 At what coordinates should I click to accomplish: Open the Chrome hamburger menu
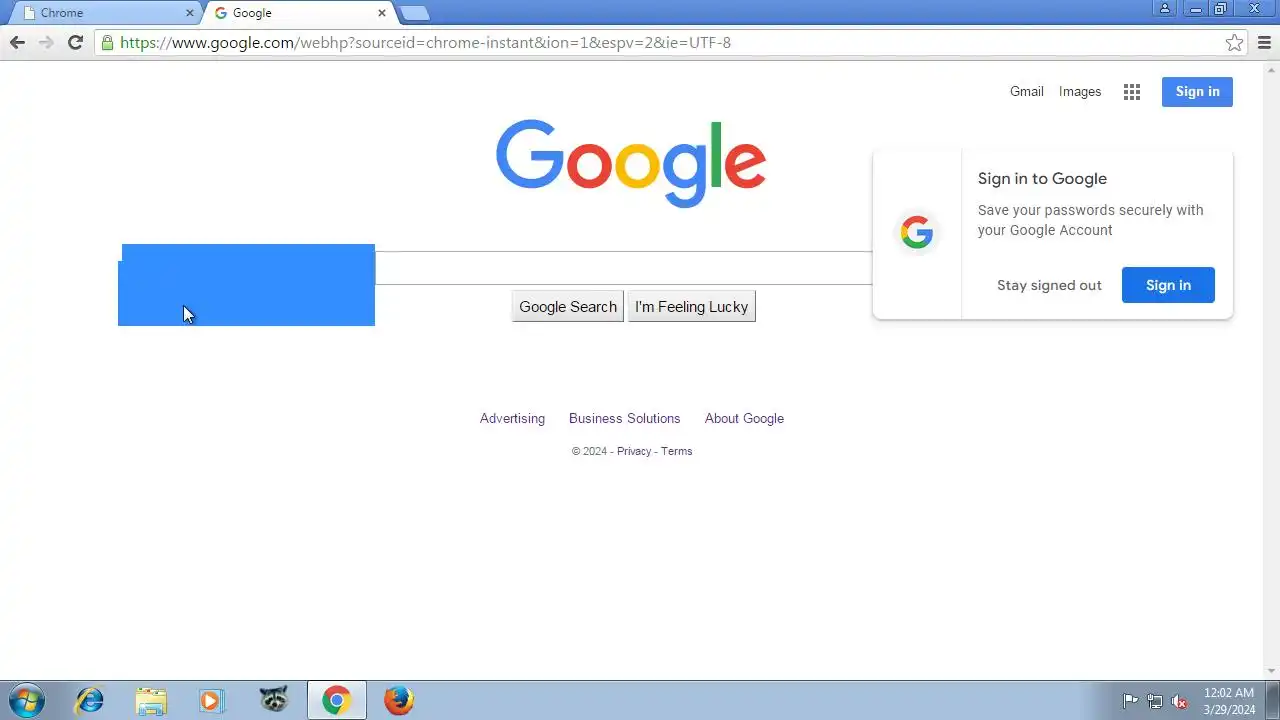pos(1264,42)
